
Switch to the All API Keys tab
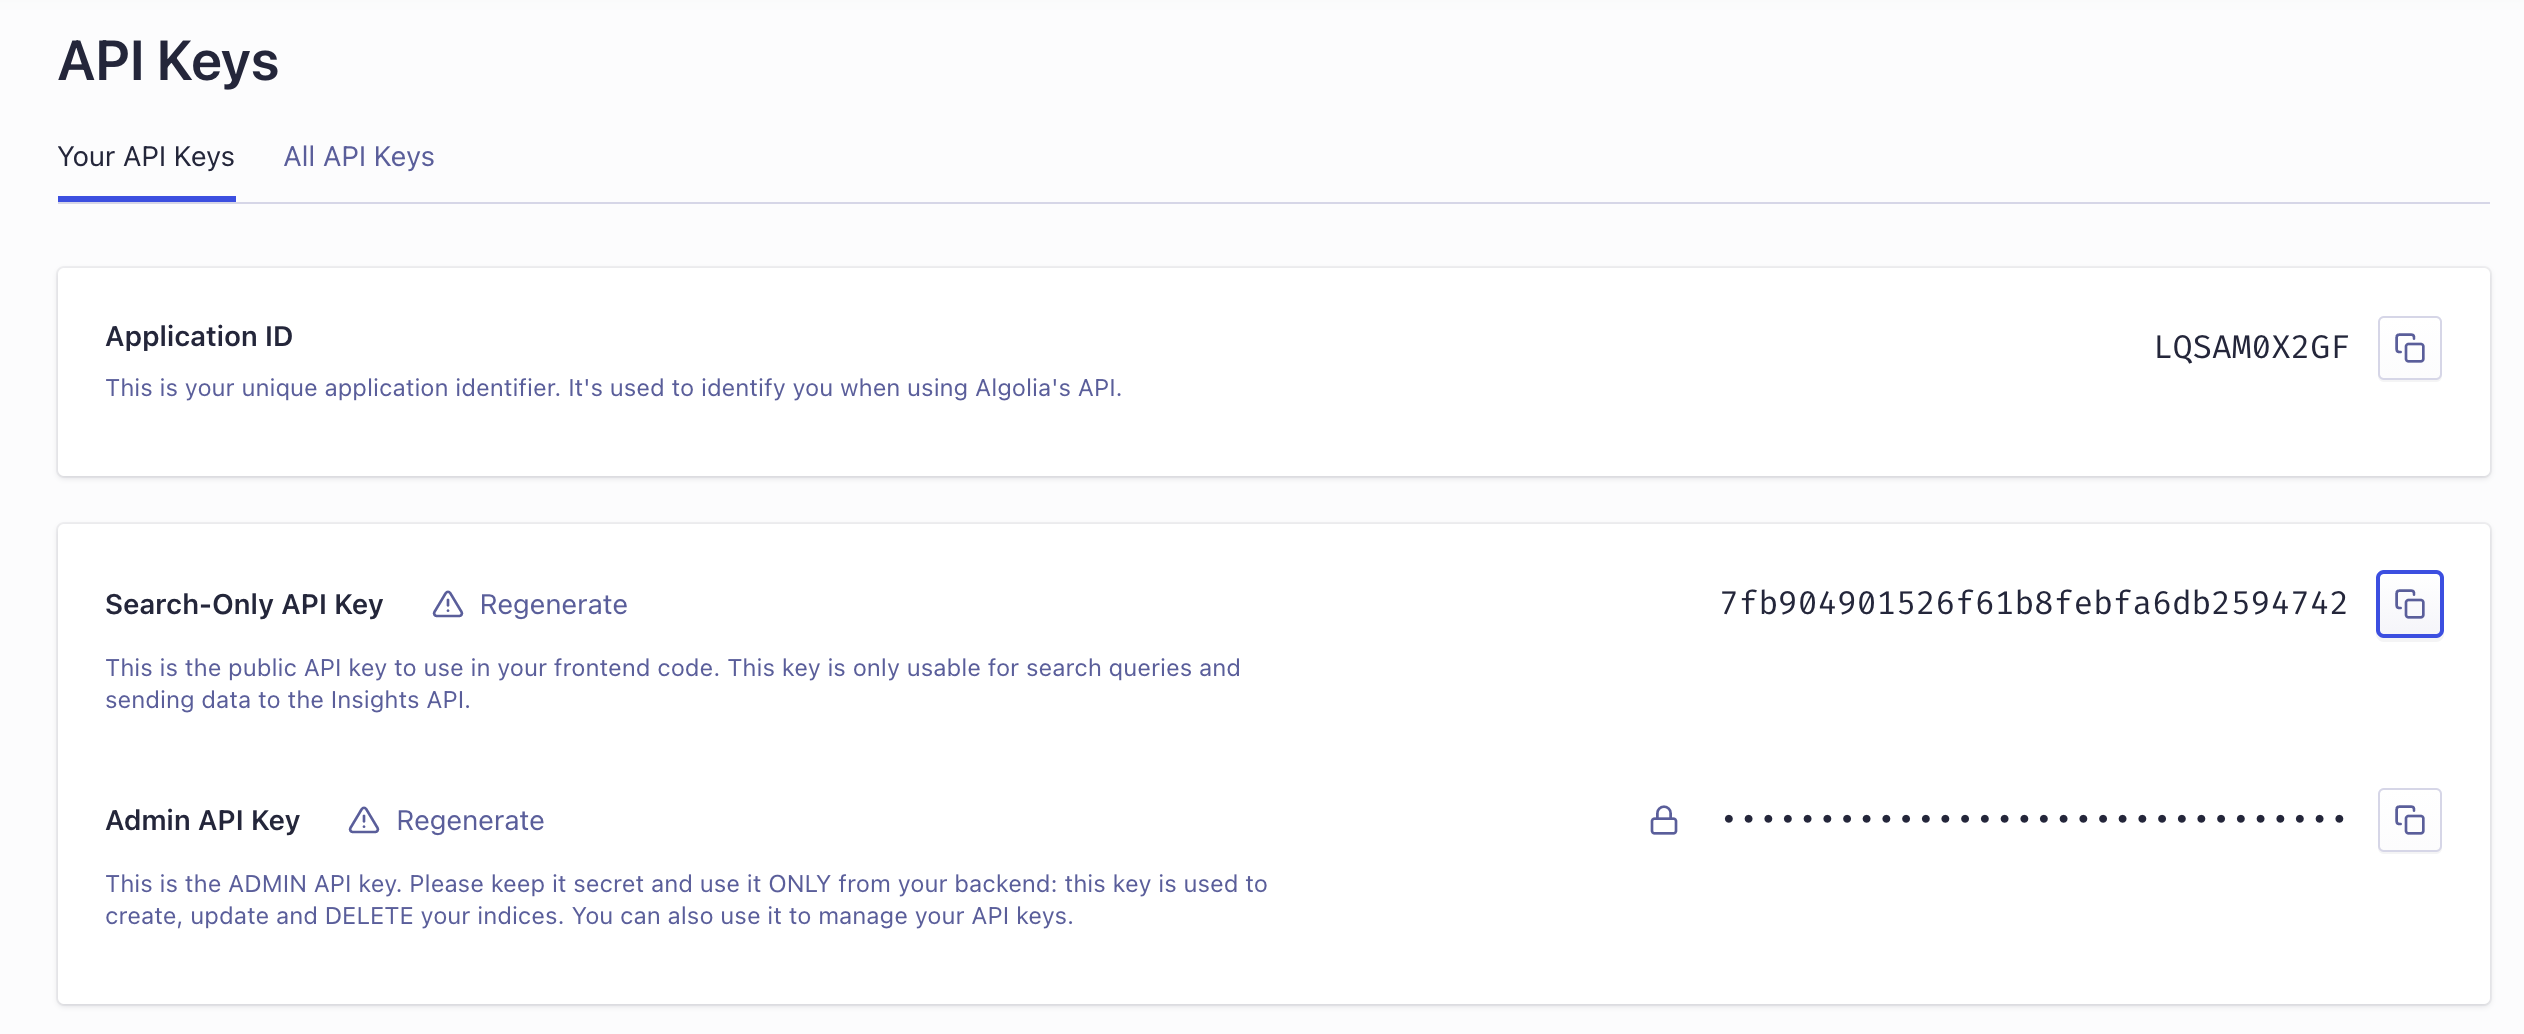[359, 157]
